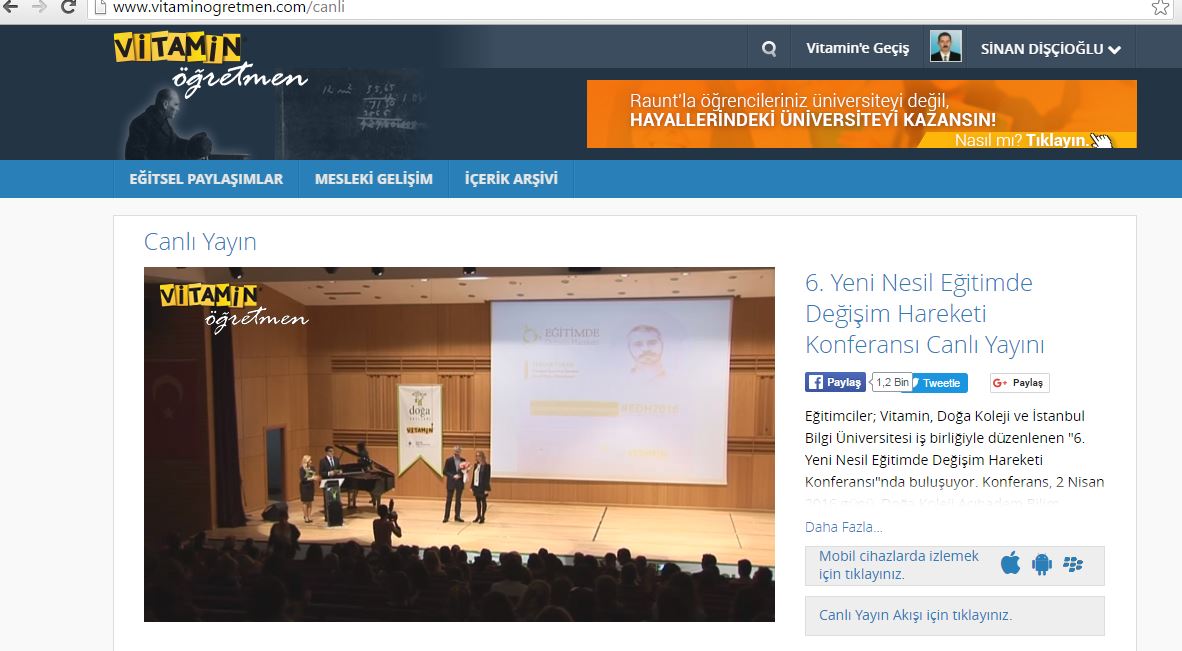Open the MESLEKİ GELİŞİM menu

tap(374, 179)
